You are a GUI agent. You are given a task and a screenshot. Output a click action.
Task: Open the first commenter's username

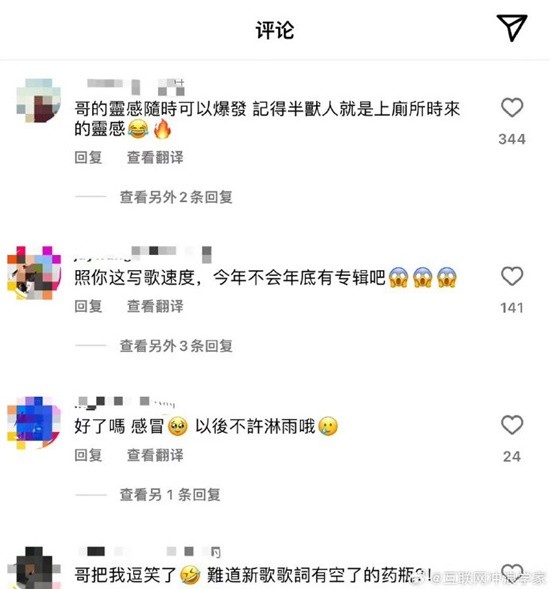pyautogui.click(x=136, y=86)
